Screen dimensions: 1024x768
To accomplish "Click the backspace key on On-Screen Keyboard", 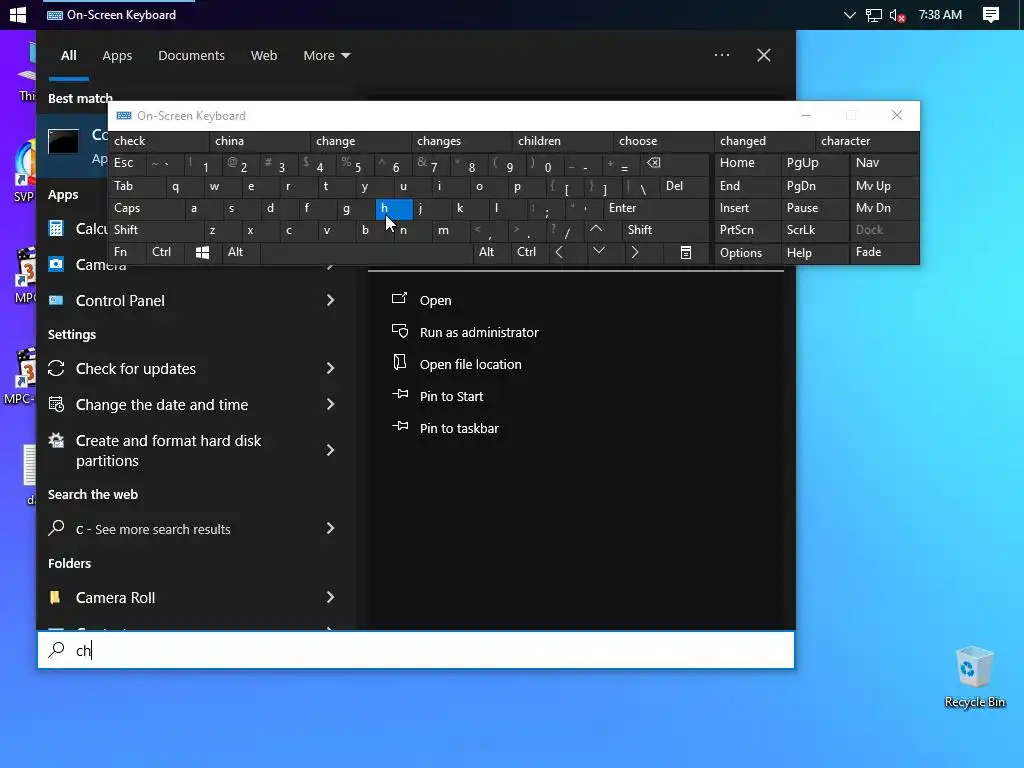I will 654,163.
